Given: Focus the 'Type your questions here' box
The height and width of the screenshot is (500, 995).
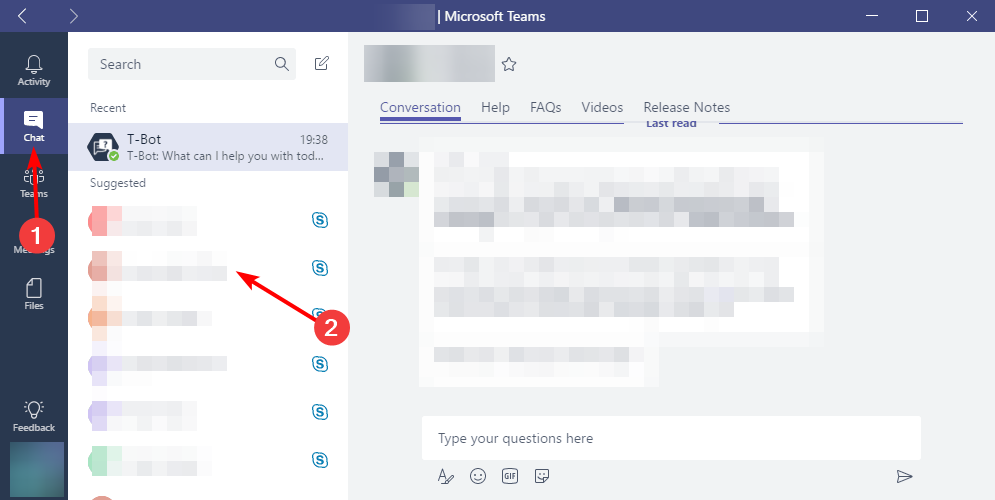Looking at the screenshot, I should click(x=671, y=438).
